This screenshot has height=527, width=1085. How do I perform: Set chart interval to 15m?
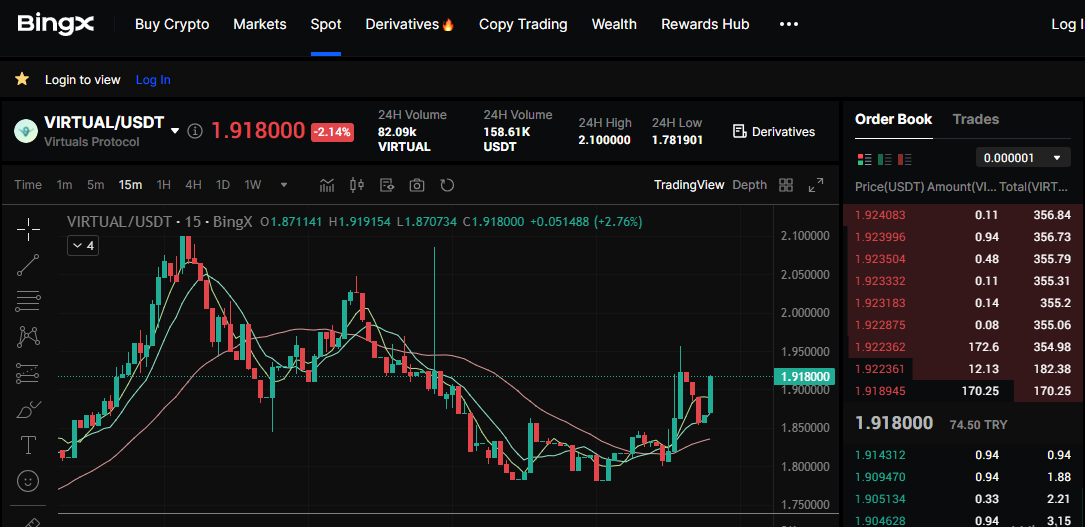[130, 185]
